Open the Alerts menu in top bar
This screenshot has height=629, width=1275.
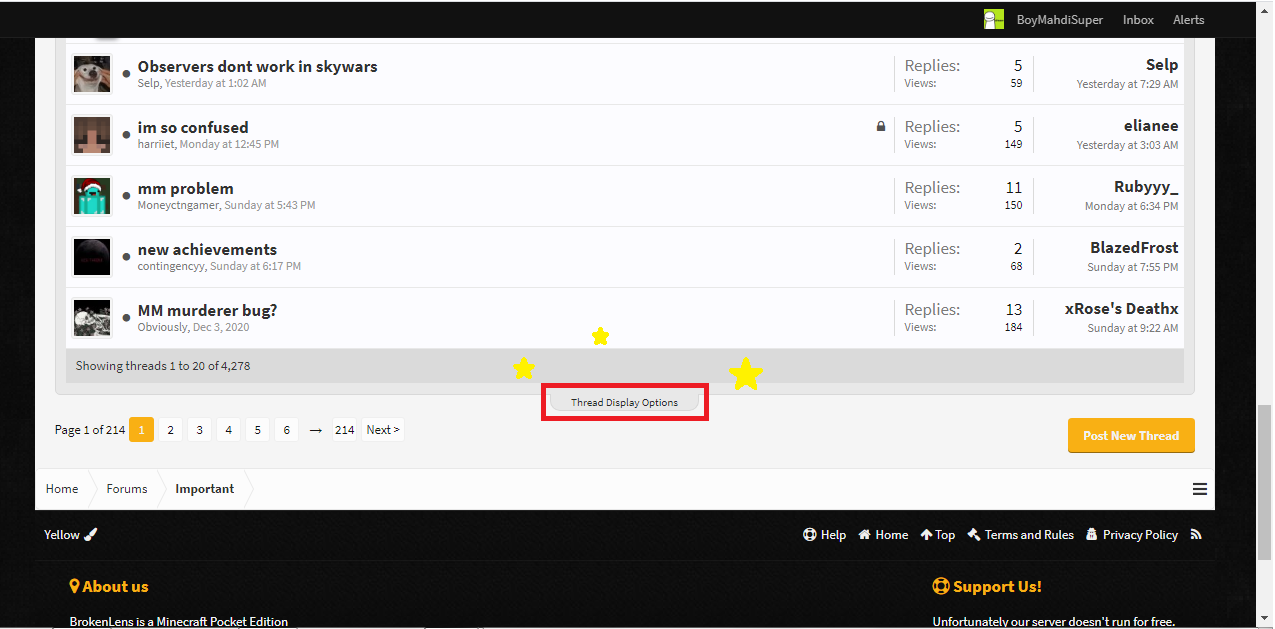[1188, 19]
